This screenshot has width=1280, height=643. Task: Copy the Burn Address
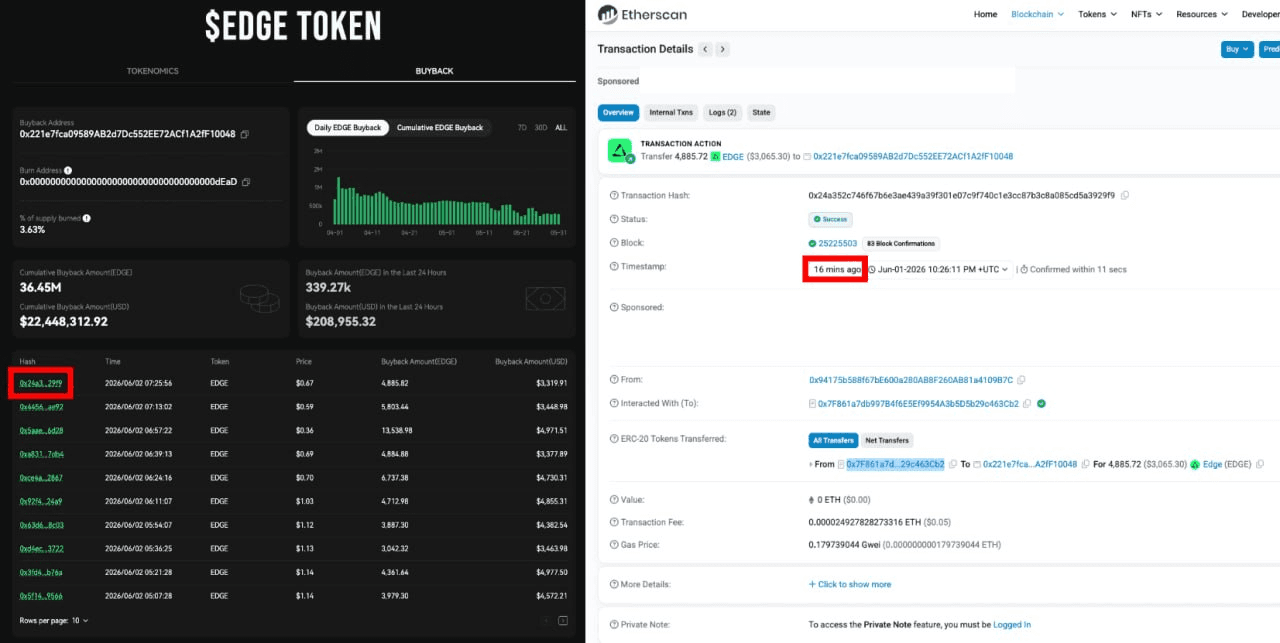click(x=247, y=182)
